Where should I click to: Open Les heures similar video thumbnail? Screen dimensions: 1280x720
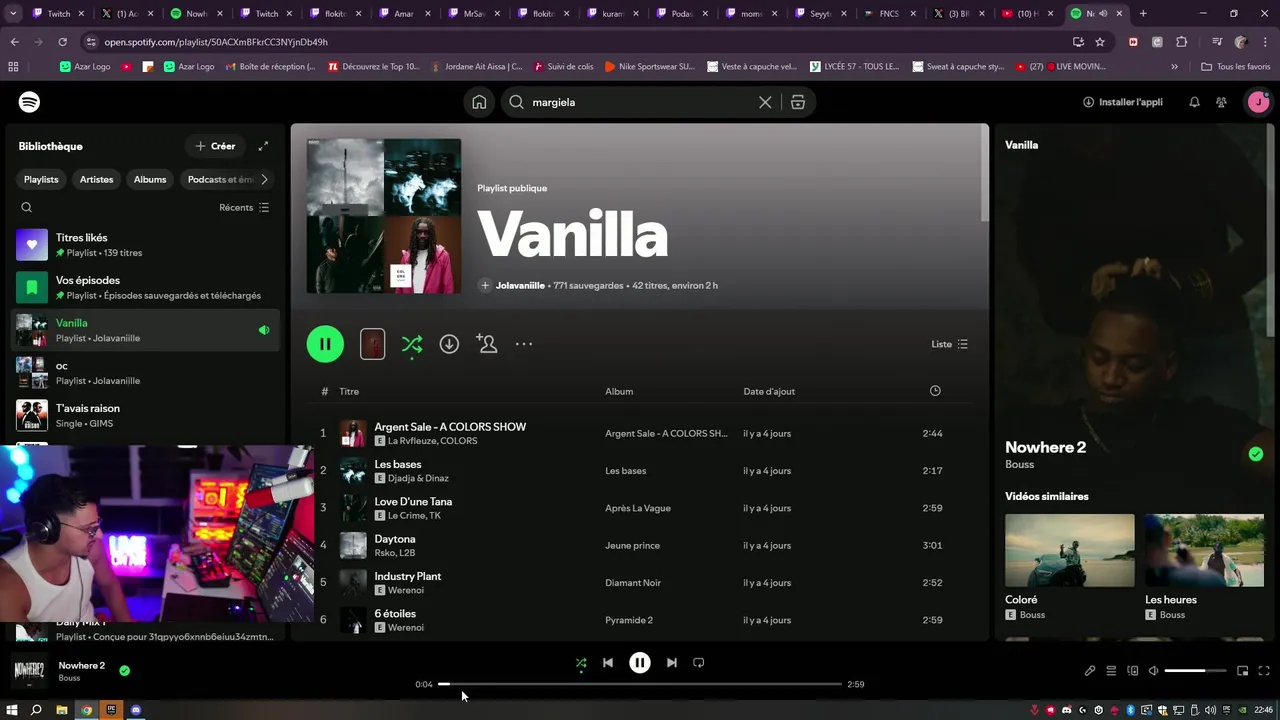click(1205, 550)
